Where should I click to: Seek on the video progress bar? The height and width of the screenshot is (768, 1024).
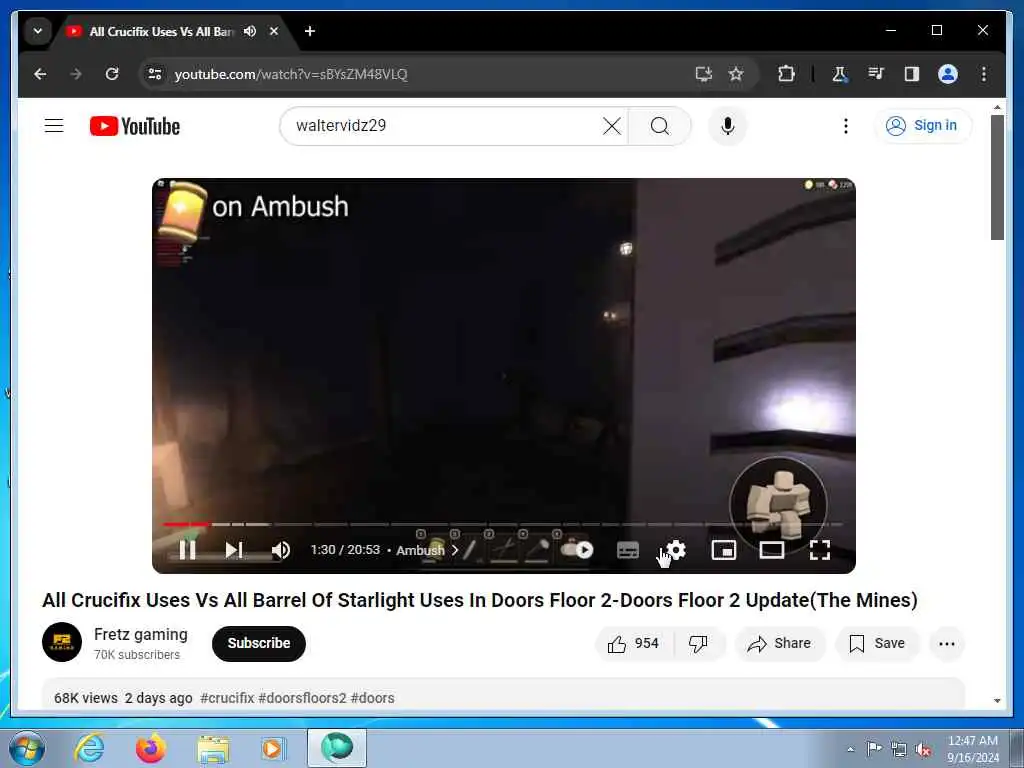click(x=503, y=524)
